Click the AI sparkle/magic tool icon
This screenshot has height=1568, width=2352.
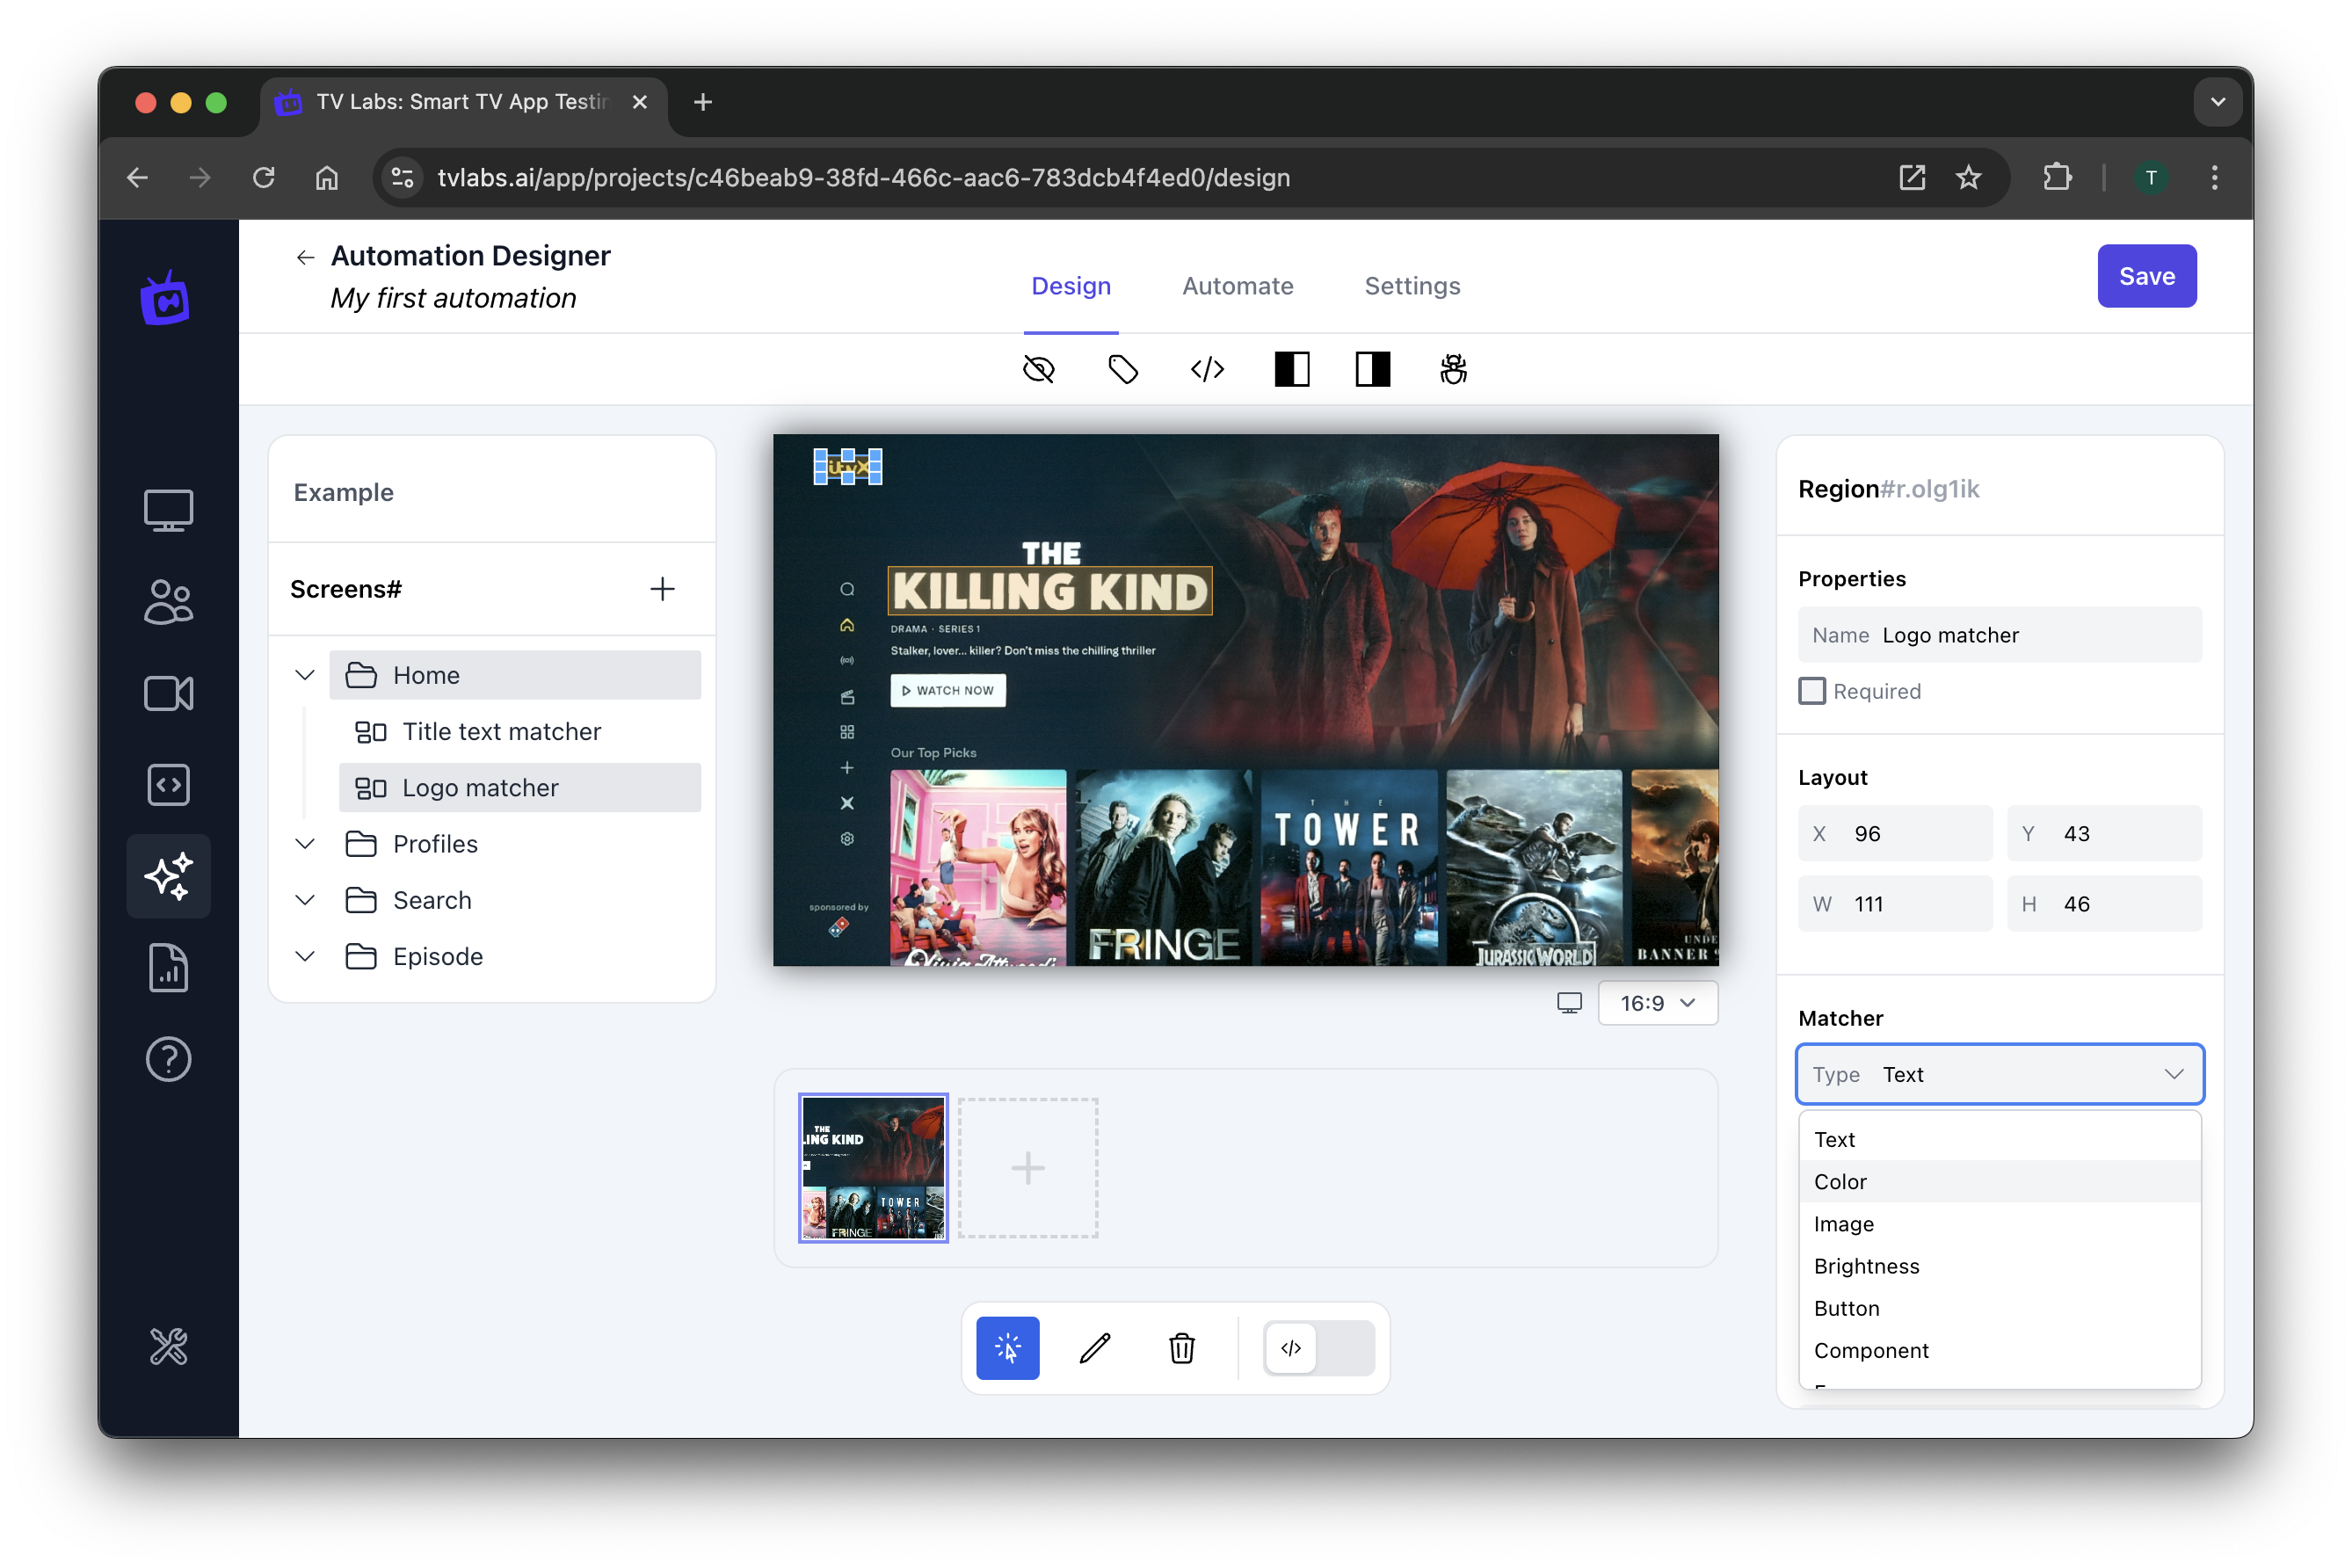tap(170, 875)
